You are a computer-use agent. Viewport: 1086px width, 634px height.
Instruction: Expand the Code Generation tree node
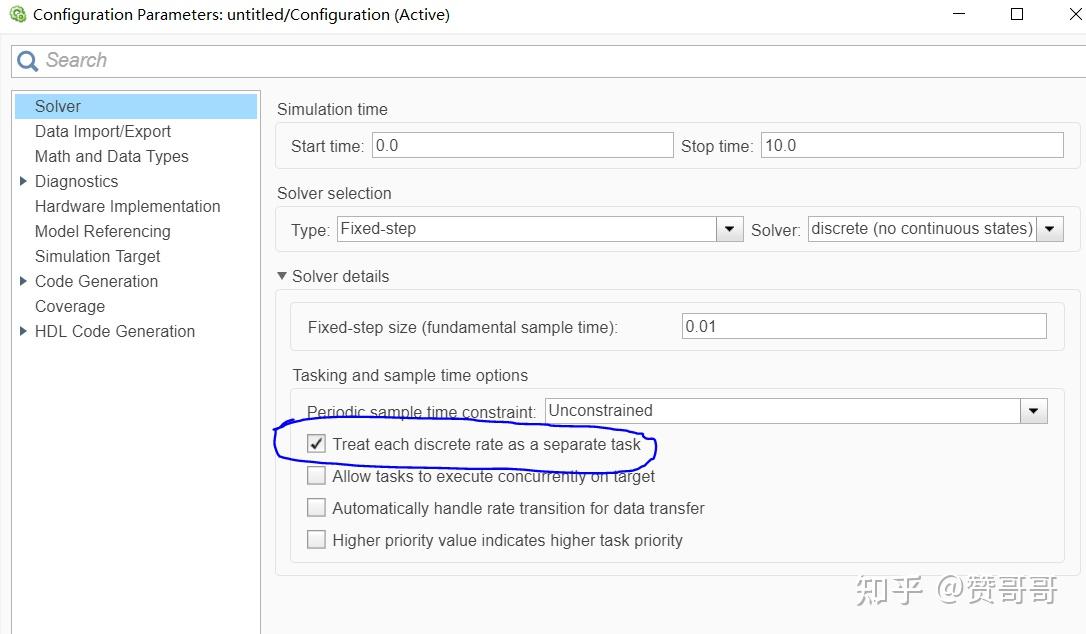tap(23, 281)
